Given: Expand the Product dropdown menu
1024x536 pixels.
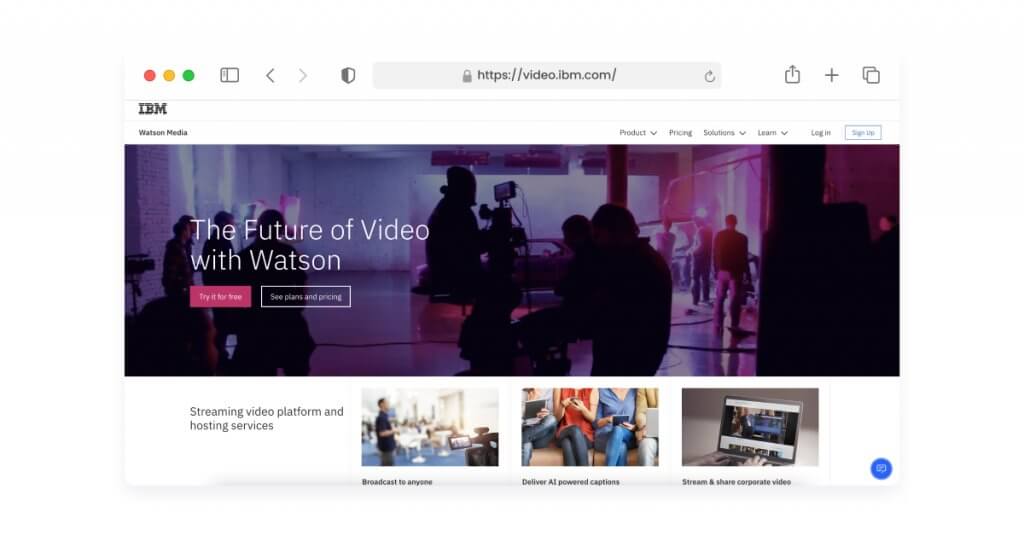Looking at the screenshot, I should click(x=638, y=133).
